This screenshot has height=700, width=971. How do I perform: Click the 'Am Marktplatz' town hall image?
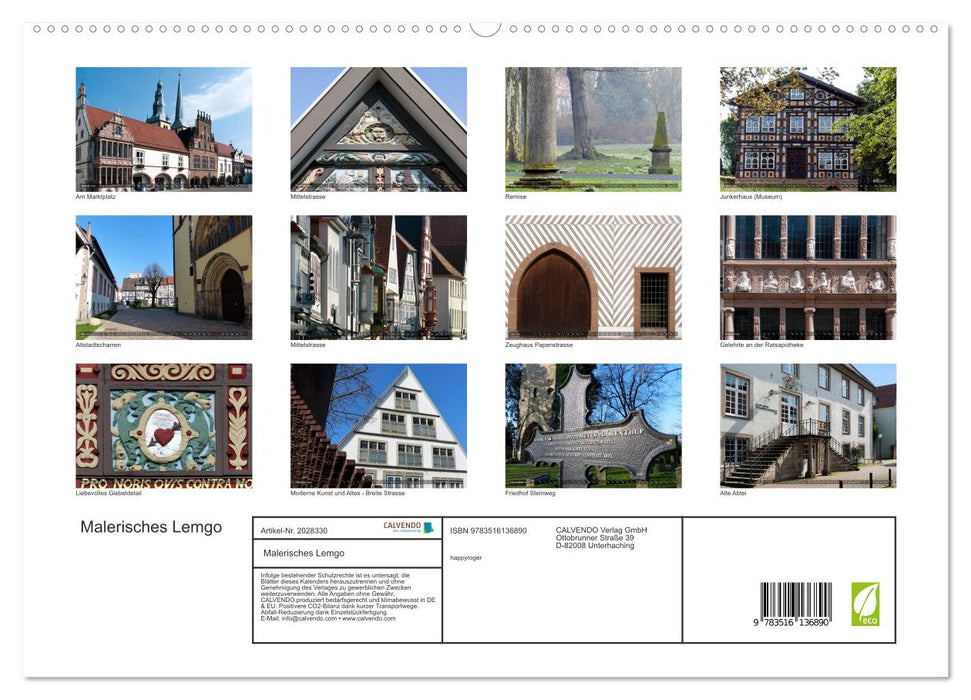[x=163, y=127]
